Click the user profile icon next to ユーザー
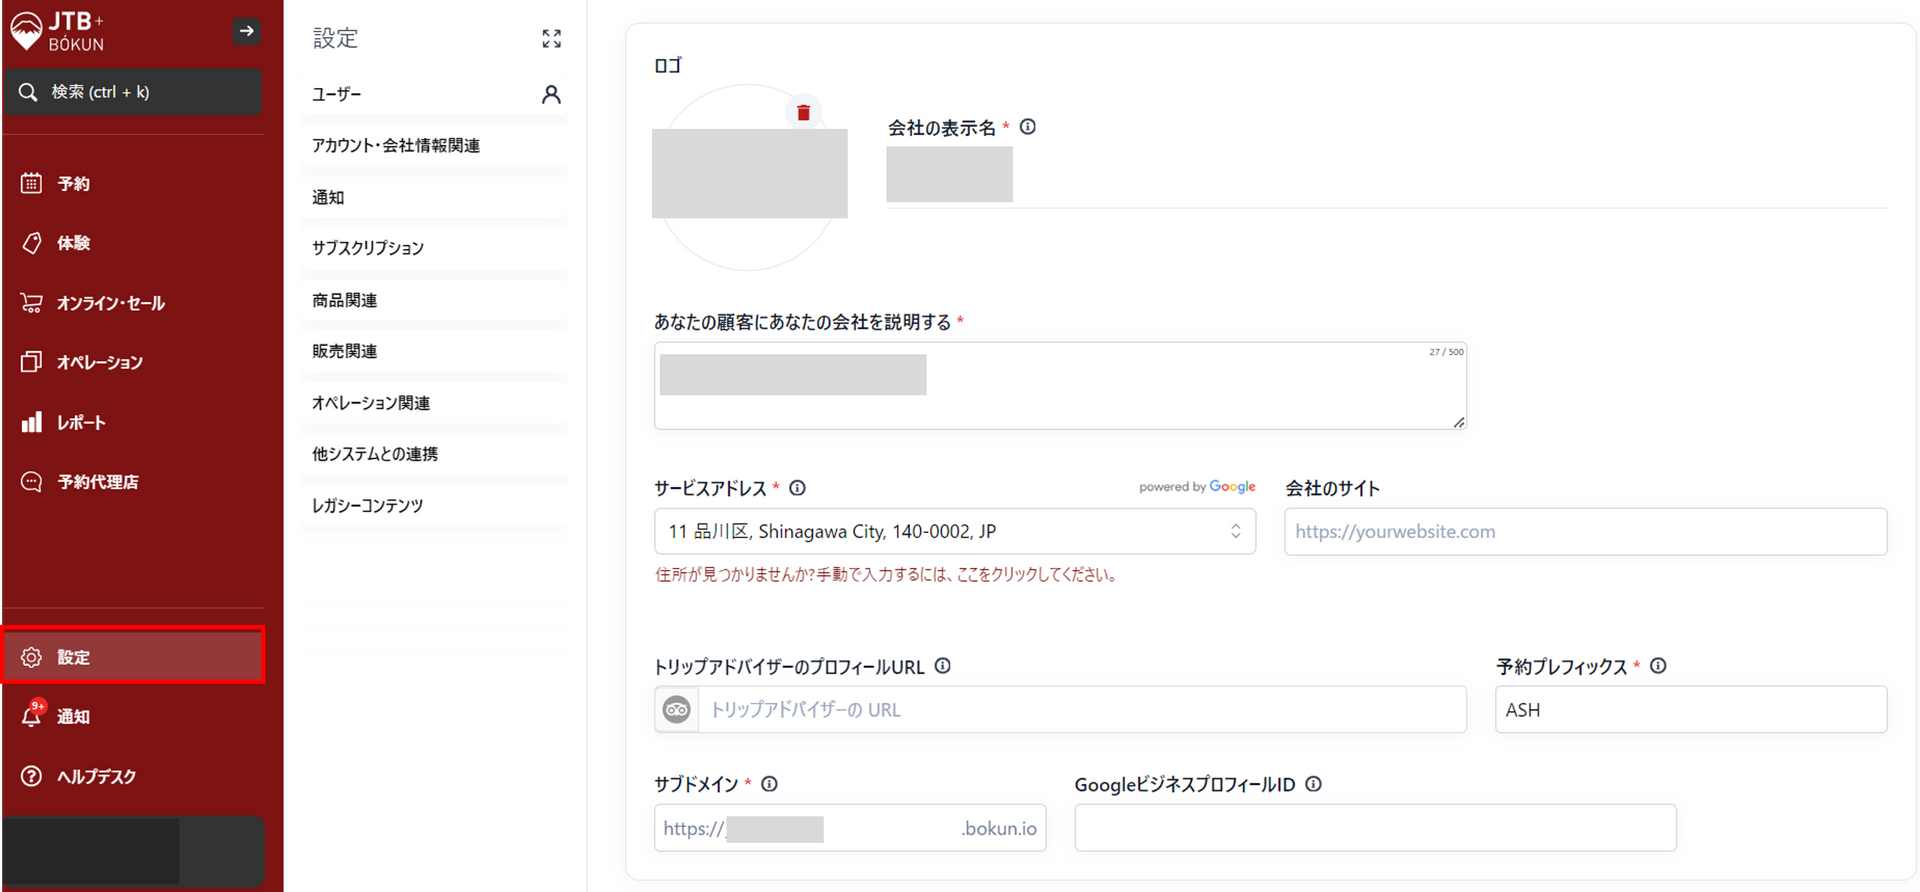Screen dimensions: 1920x892 [x=551, y=94]
